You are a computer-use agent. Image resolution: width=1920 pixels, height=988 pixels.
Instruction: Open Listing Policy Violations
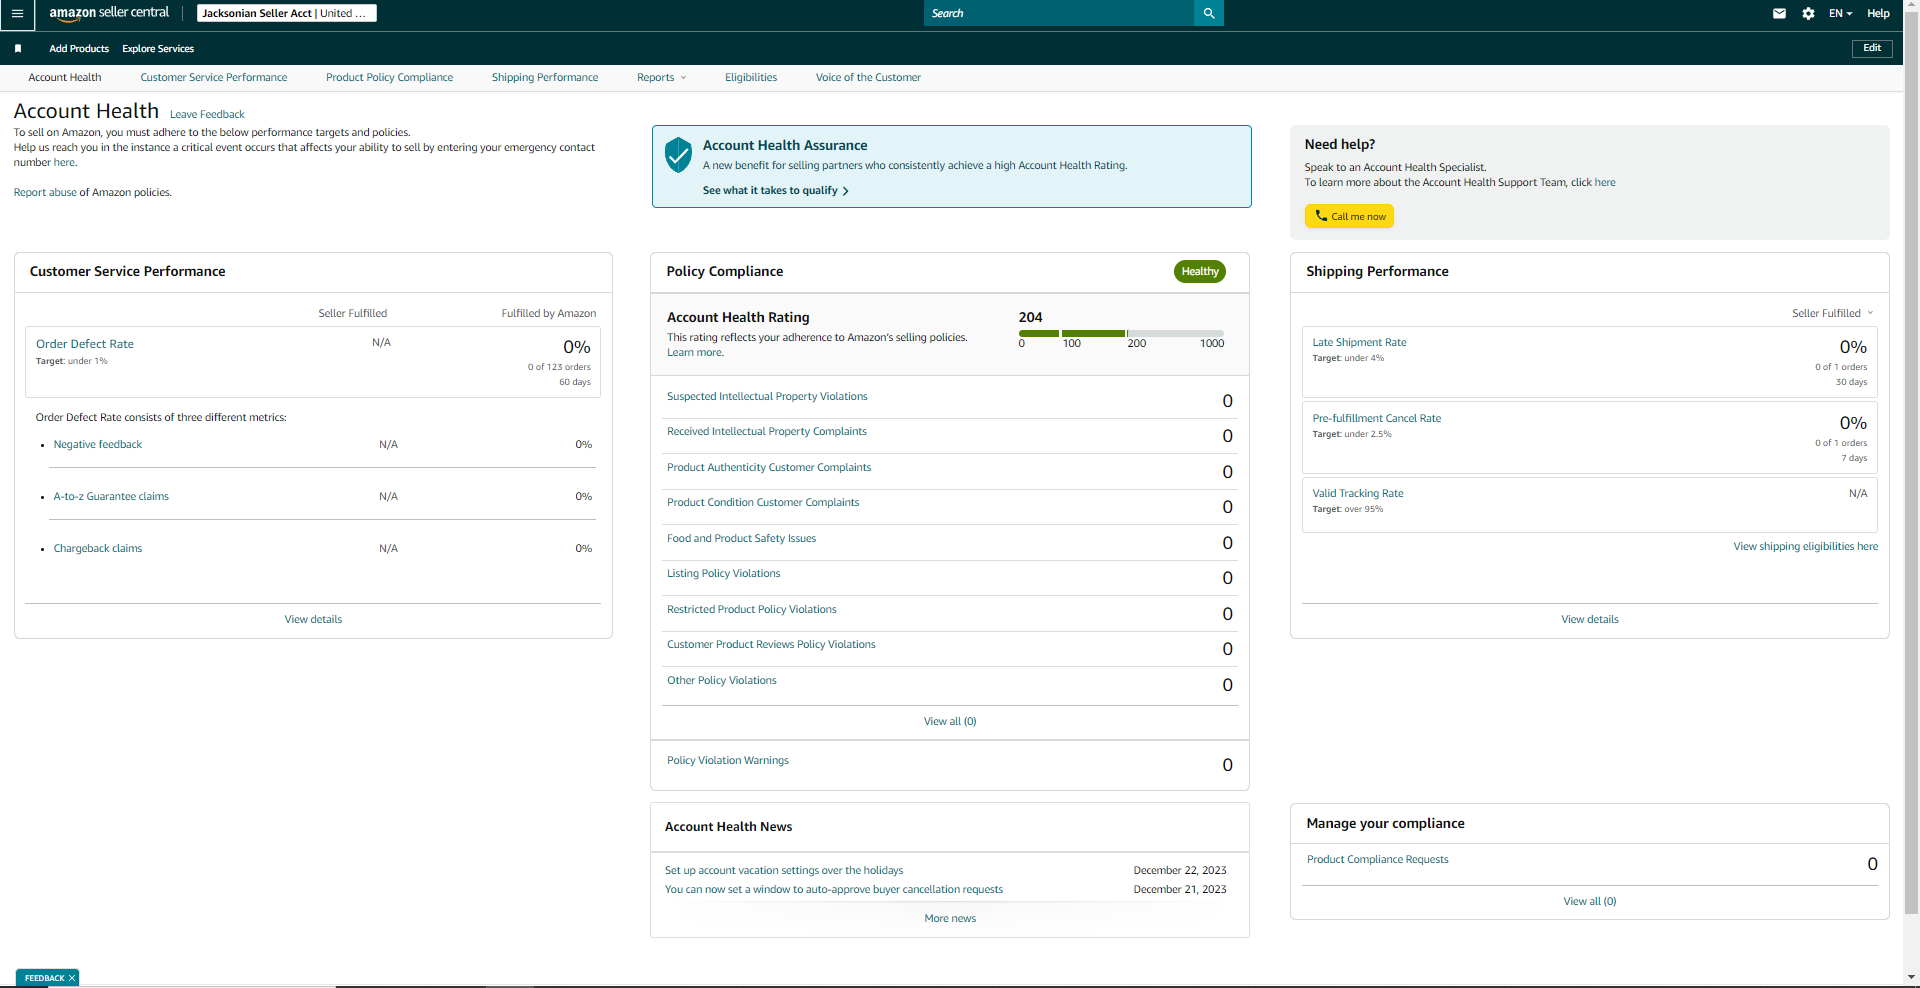[x=723, y=573]
